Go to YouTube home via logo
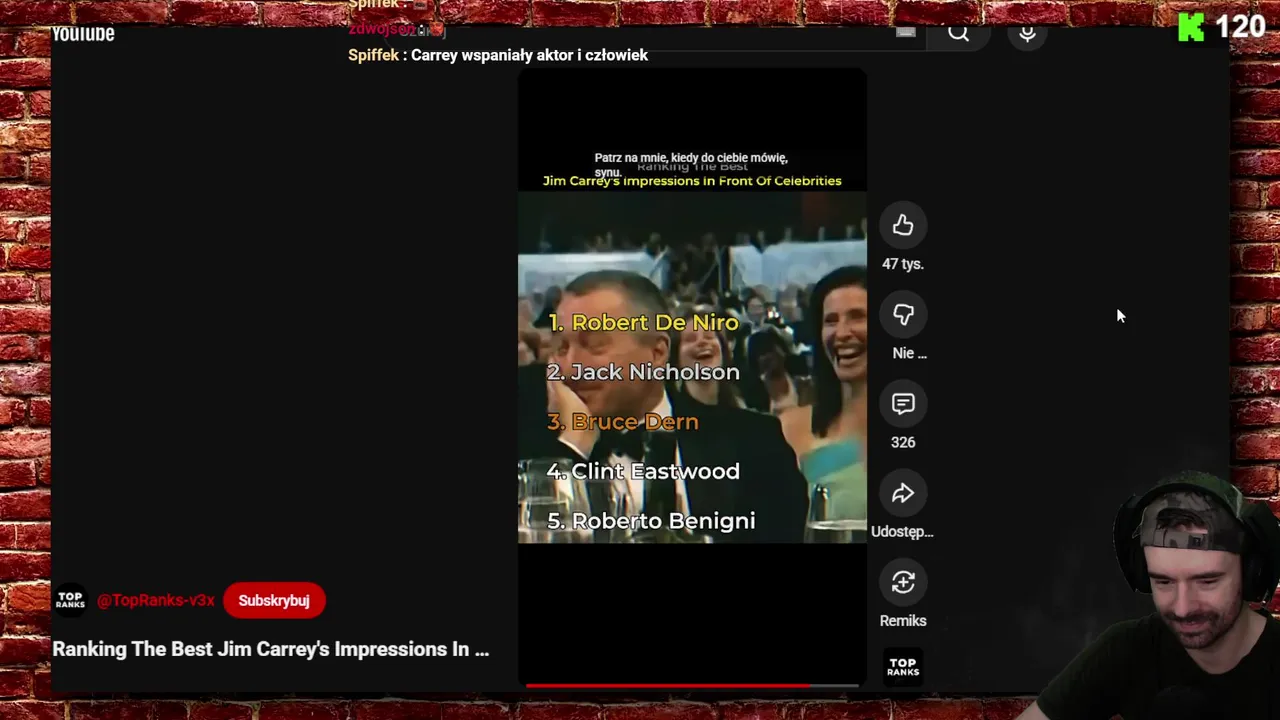Image resolution: width=1280 pixels, height=720 pixels. tap(83, 34)
